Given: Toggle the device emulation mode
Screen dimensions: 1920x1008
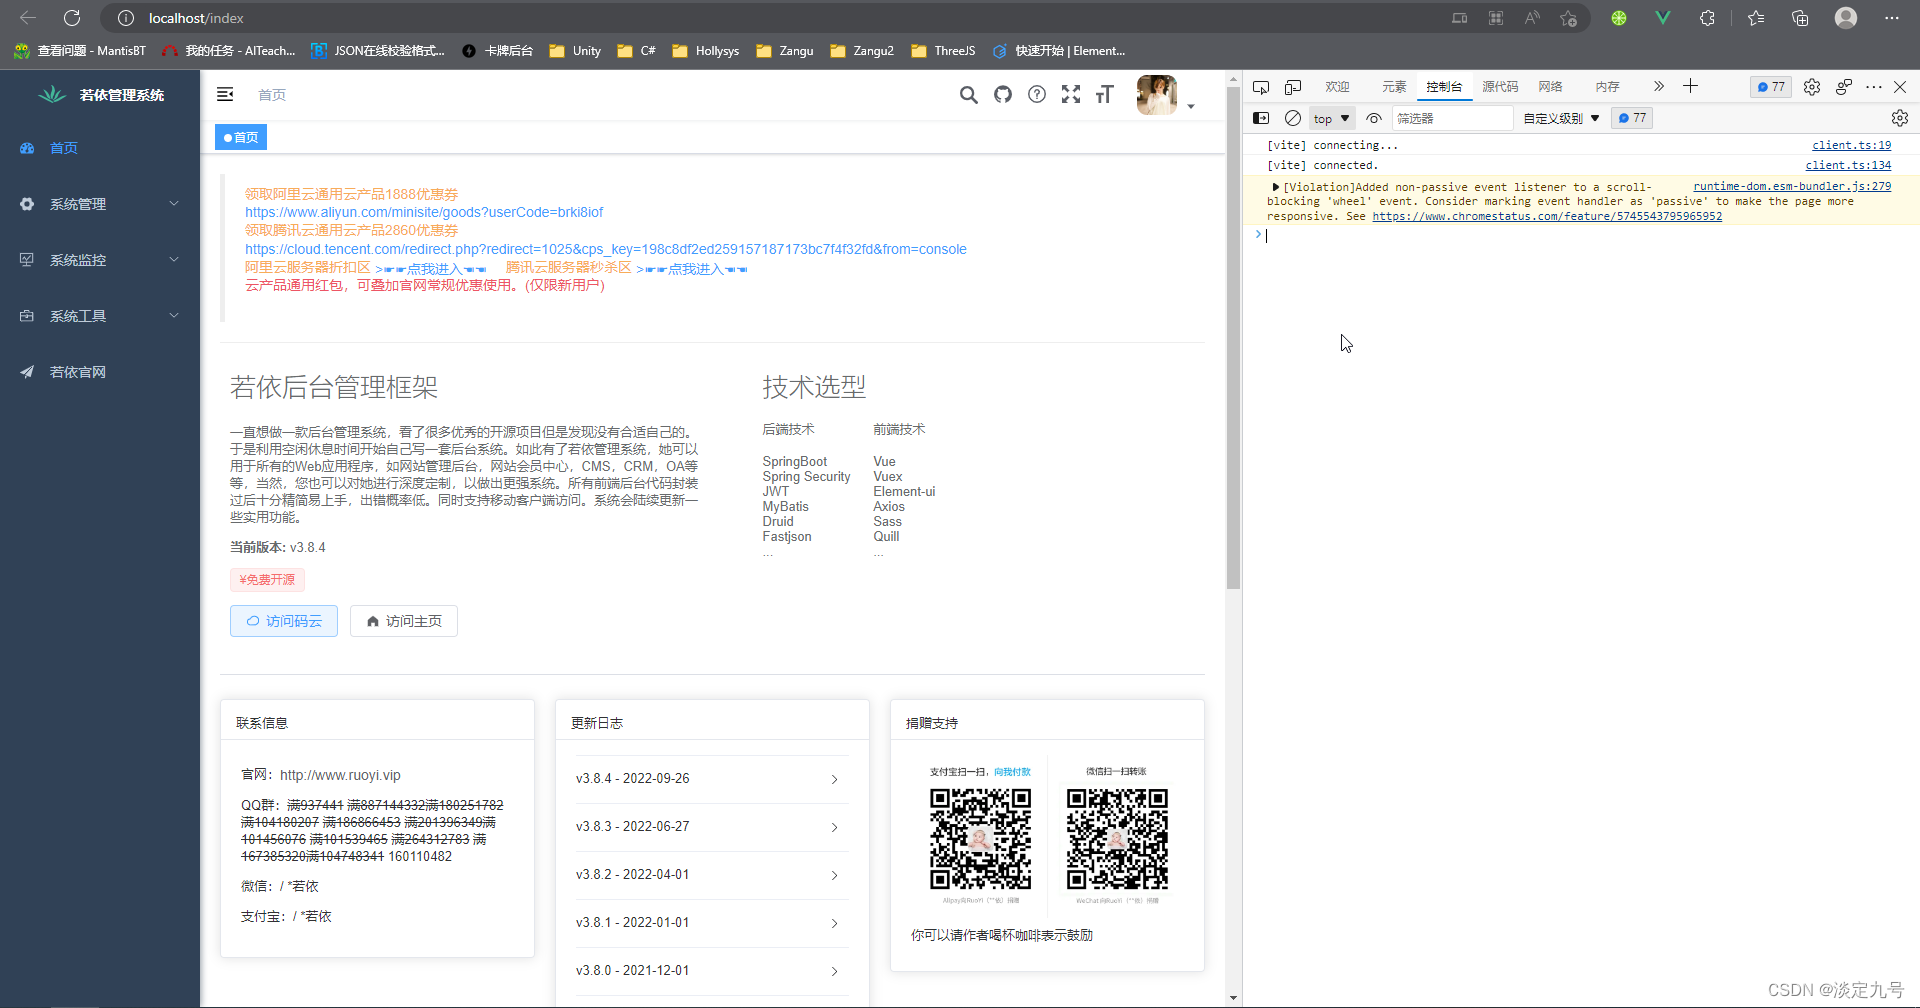Looking at the screenshot, I should (x=1293, y=87).
